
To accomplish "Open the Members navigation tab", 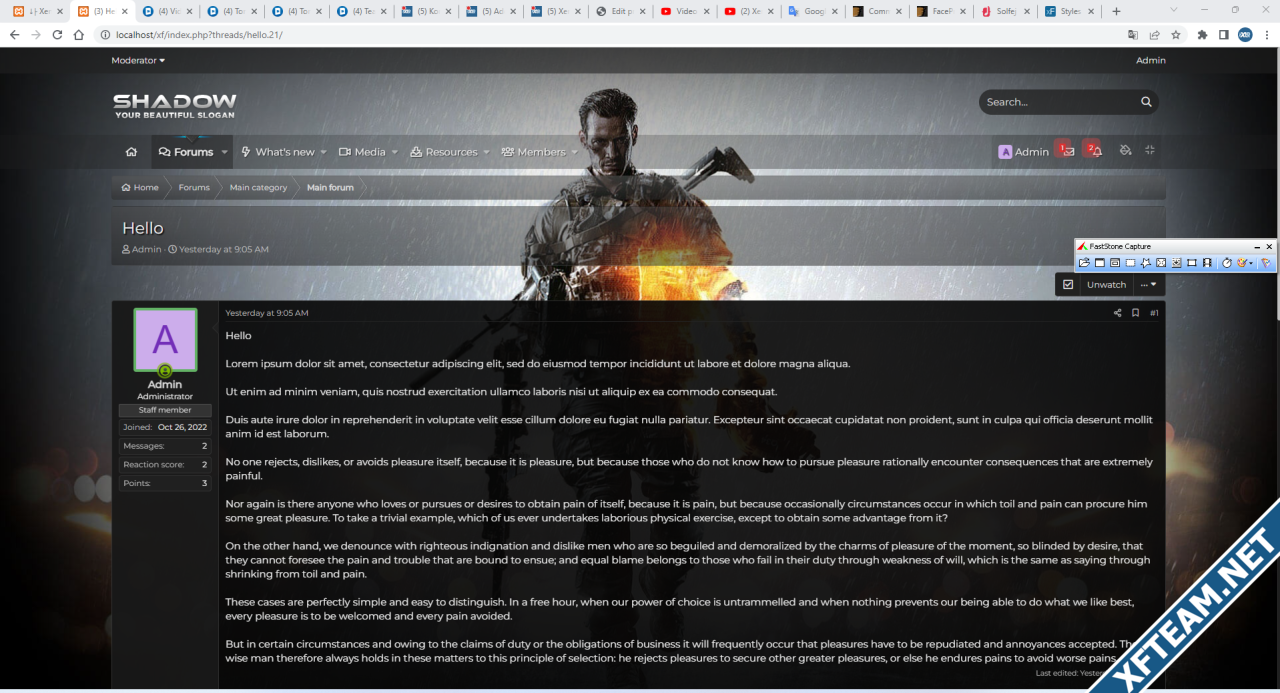I will tap(533, 152).
